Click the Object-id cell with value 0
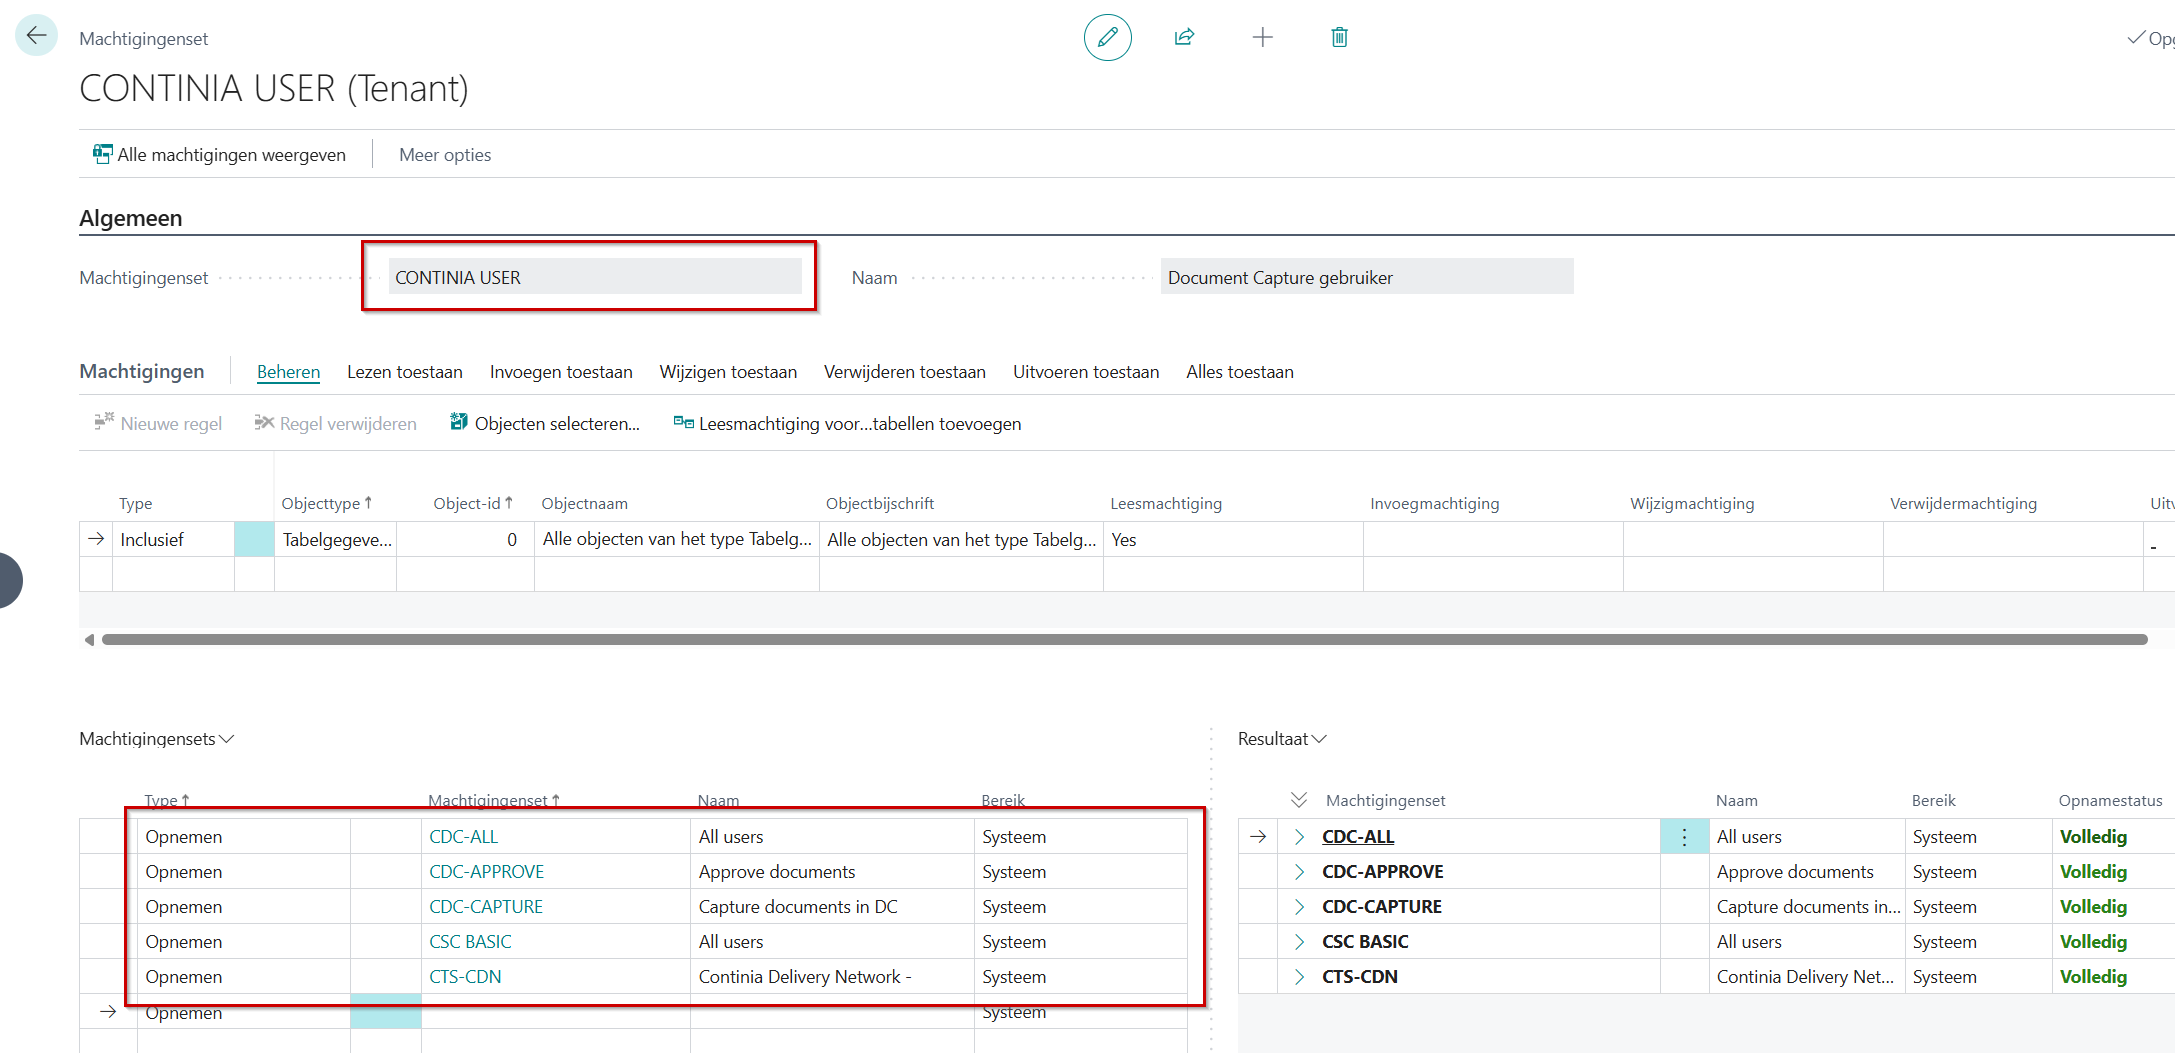Screen dimensions: 2175x1053 [x=465, y=540]
